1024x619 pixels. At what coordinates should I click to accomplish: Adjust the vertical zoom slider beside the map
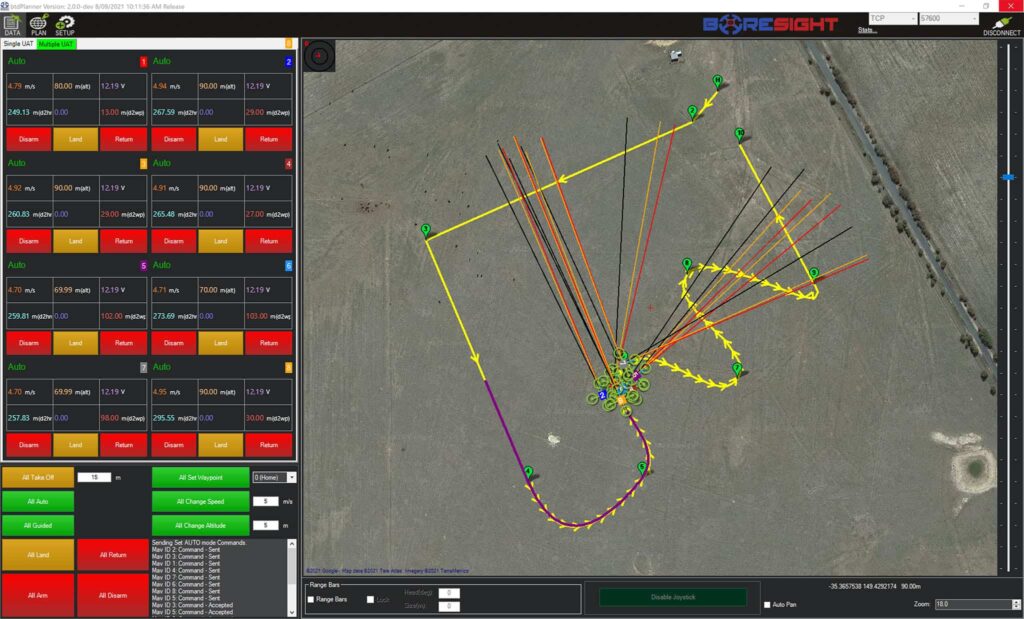1008,178
